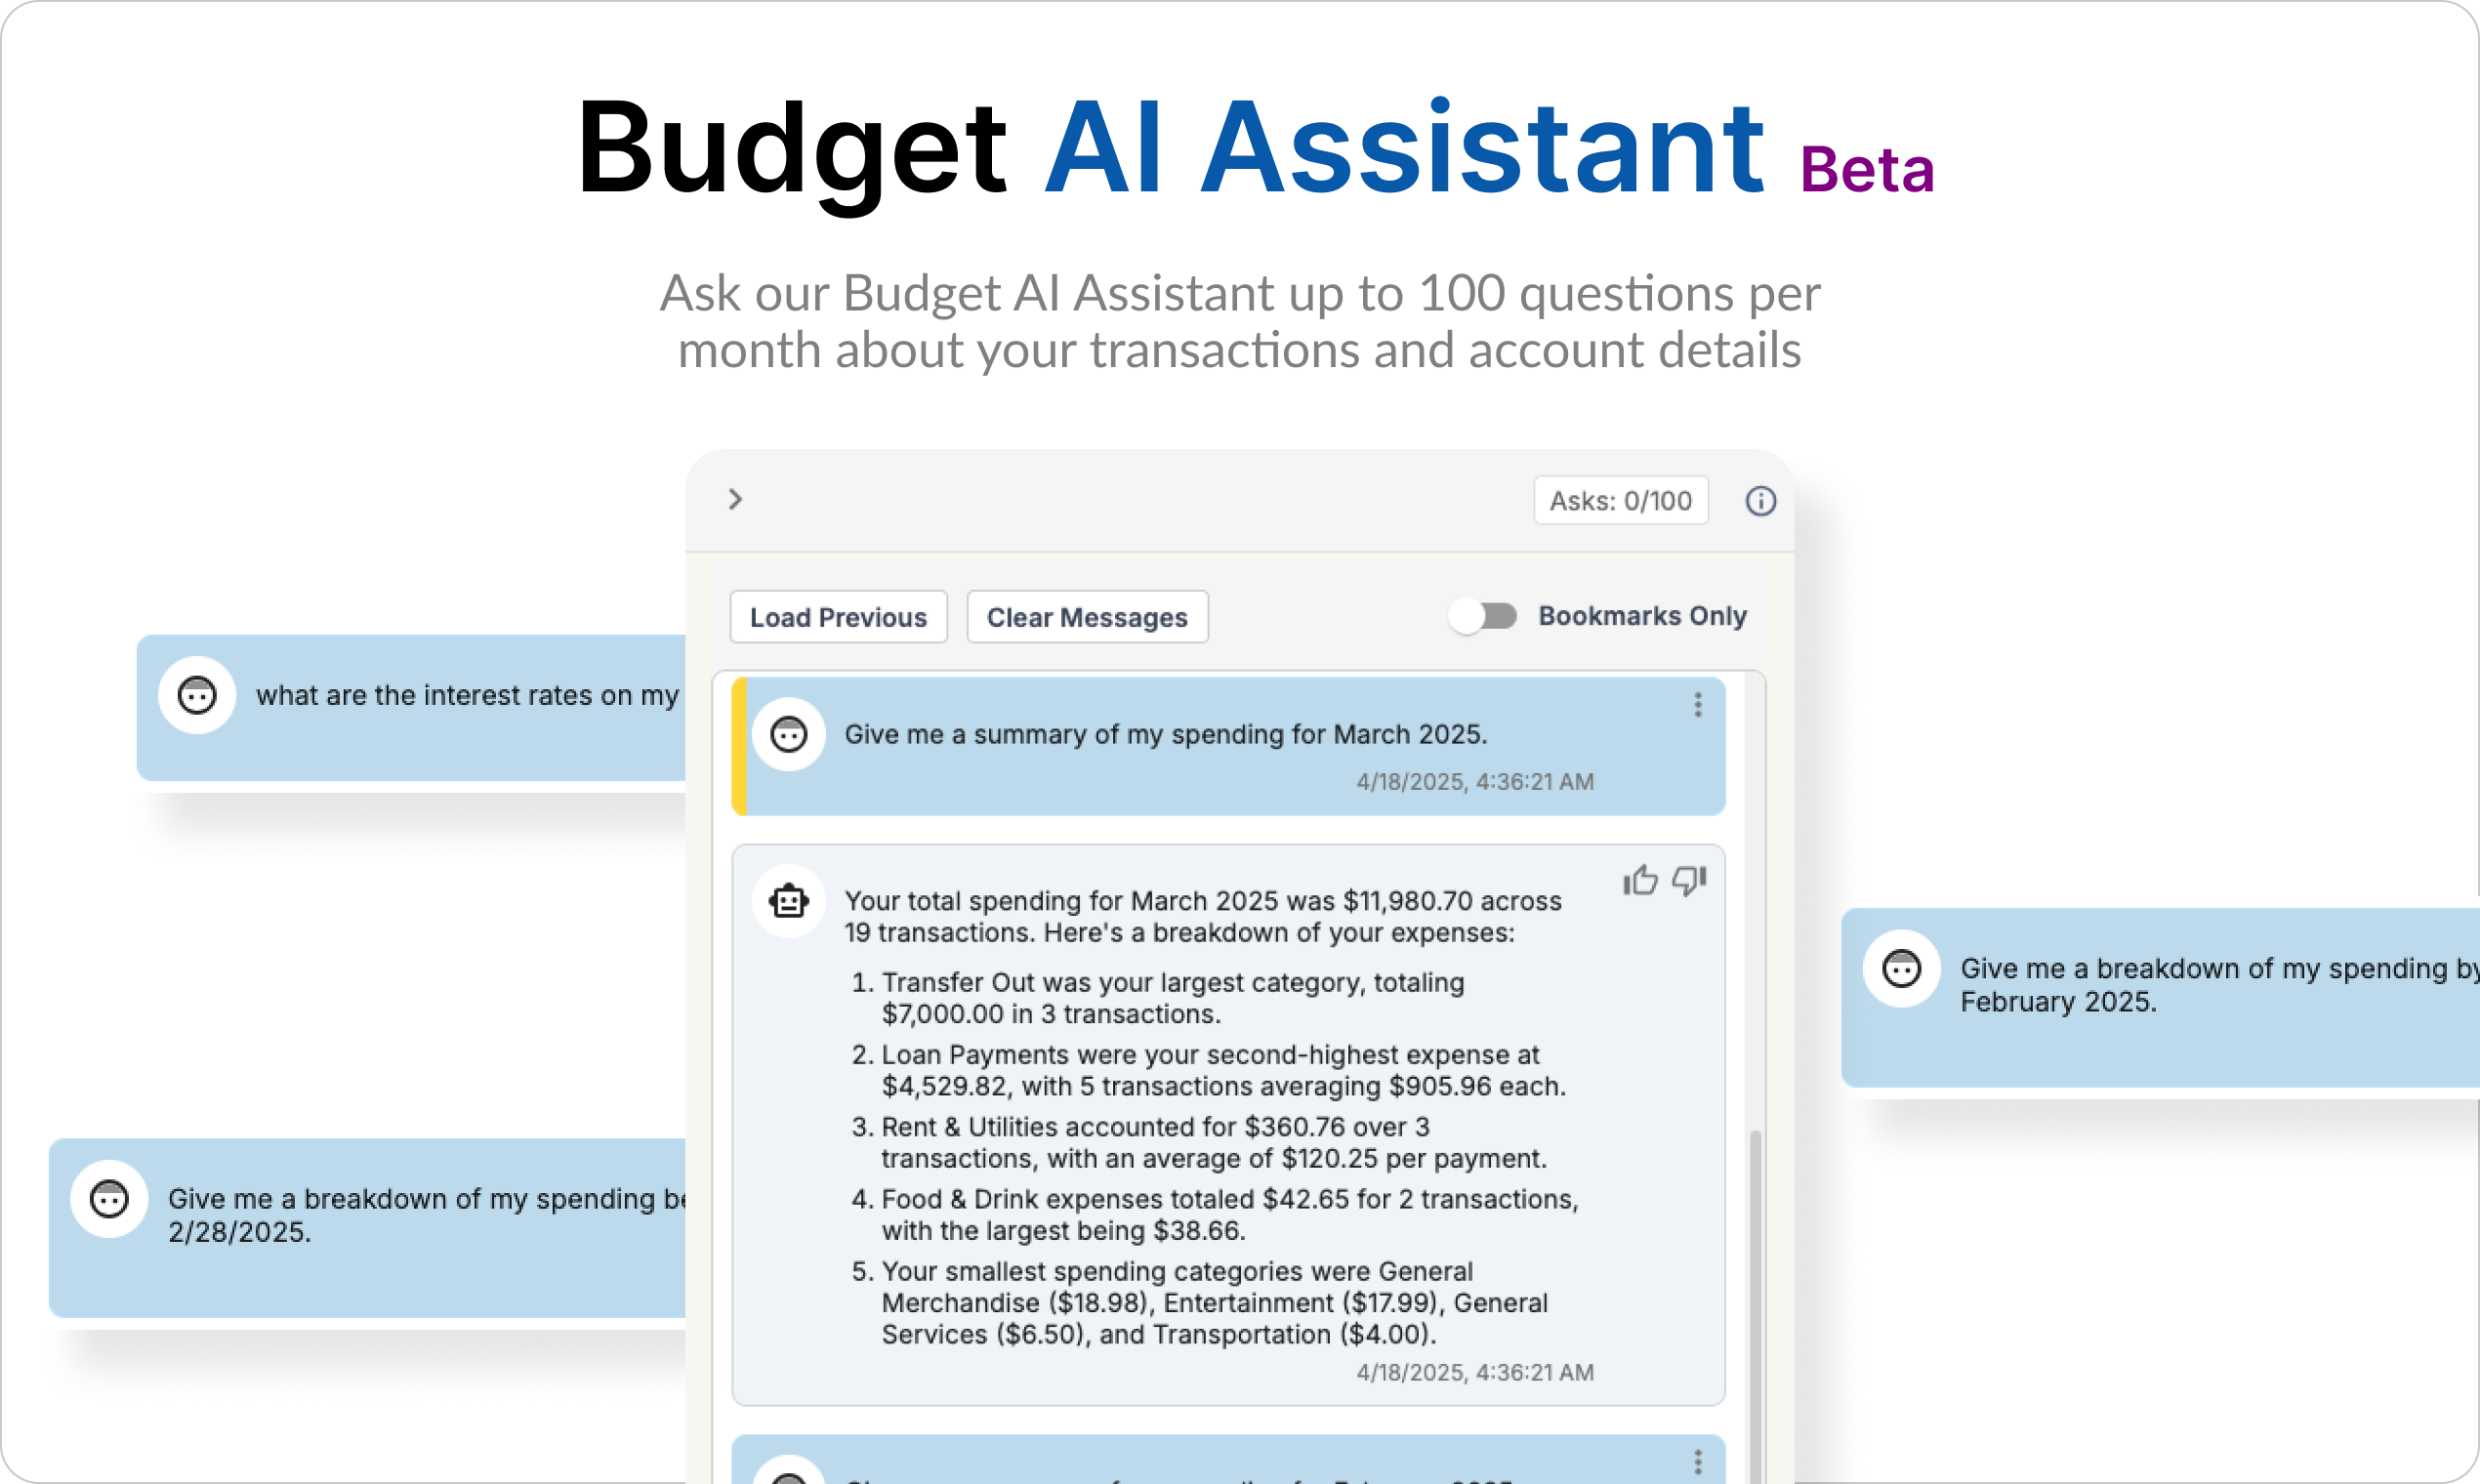Click the user avatar beside the March 2025 summary question
The height and width of the screenshot is (1484, 2480).
coord(789,735)
